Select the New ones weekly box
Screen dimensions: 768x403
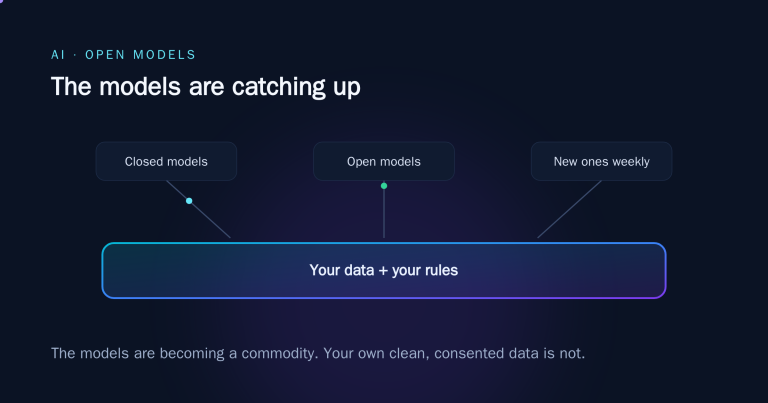[601, 162]
